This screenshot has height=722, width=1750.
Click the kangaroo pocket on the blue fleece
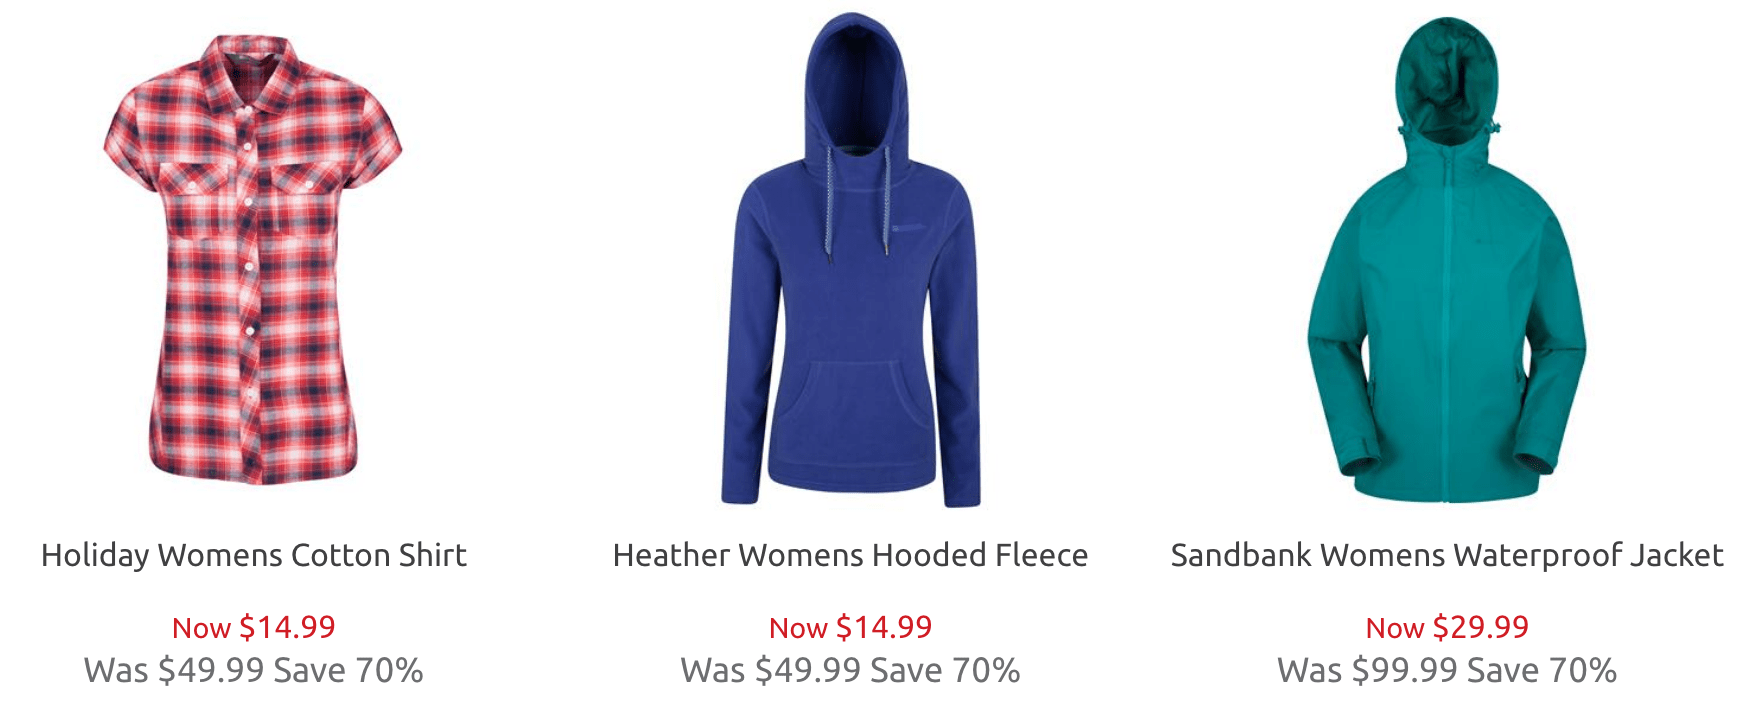pos(851,410)
